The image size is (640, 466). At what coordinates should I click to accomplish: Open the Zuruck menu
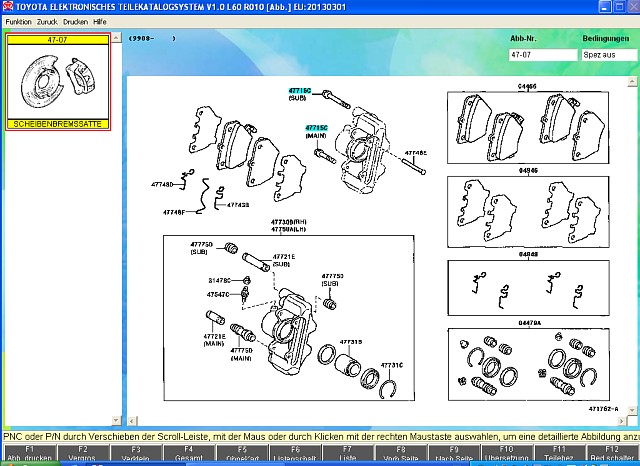[47, 22]
